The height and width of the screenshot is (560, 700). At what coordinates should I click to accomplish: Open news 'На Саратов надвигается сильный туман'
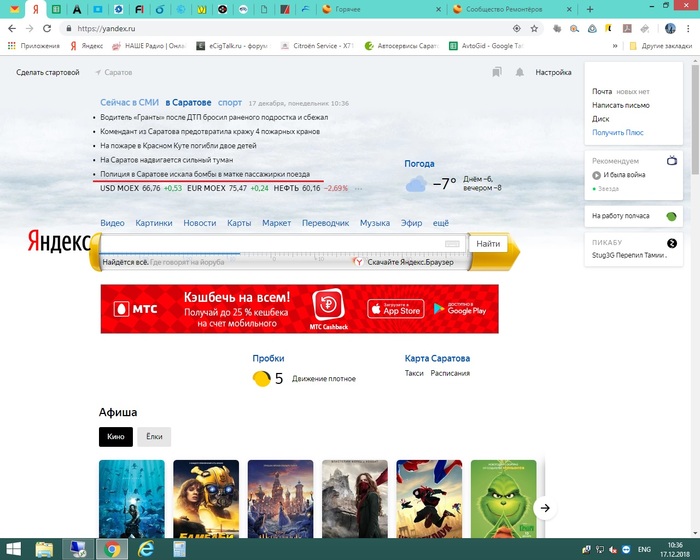tap(167, 159)
